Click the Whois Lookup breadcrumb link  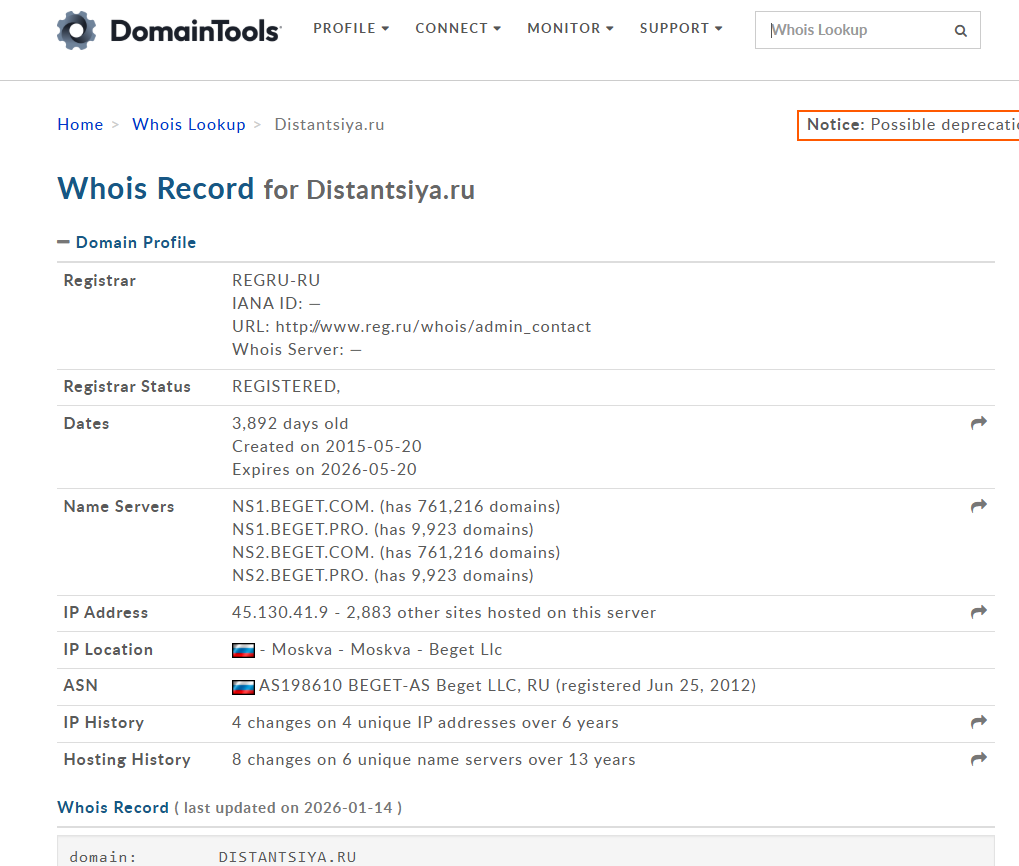[x=188, y=124]
